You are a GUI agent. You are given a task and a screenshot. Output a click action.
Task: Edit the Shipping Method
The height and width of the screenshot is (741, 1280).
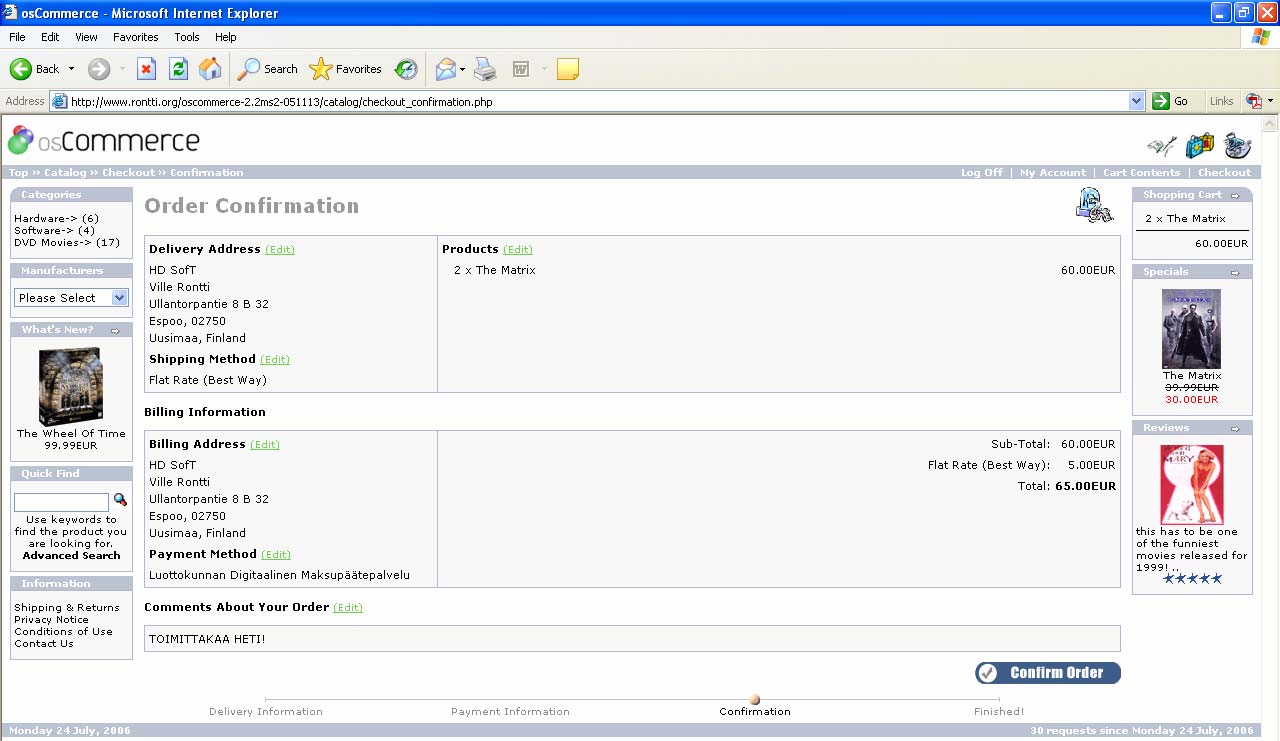(x=275, y=360)
